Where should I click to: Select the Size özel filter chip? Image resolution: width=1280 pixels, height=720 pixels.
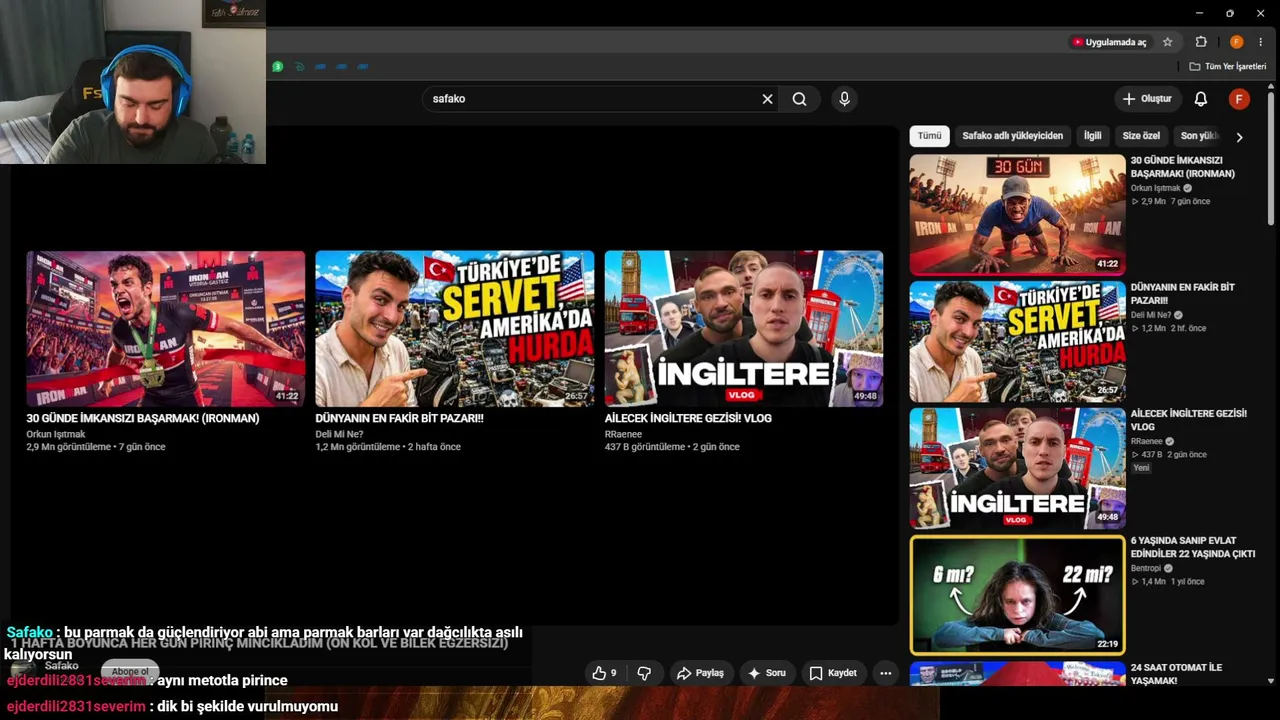1141,136
